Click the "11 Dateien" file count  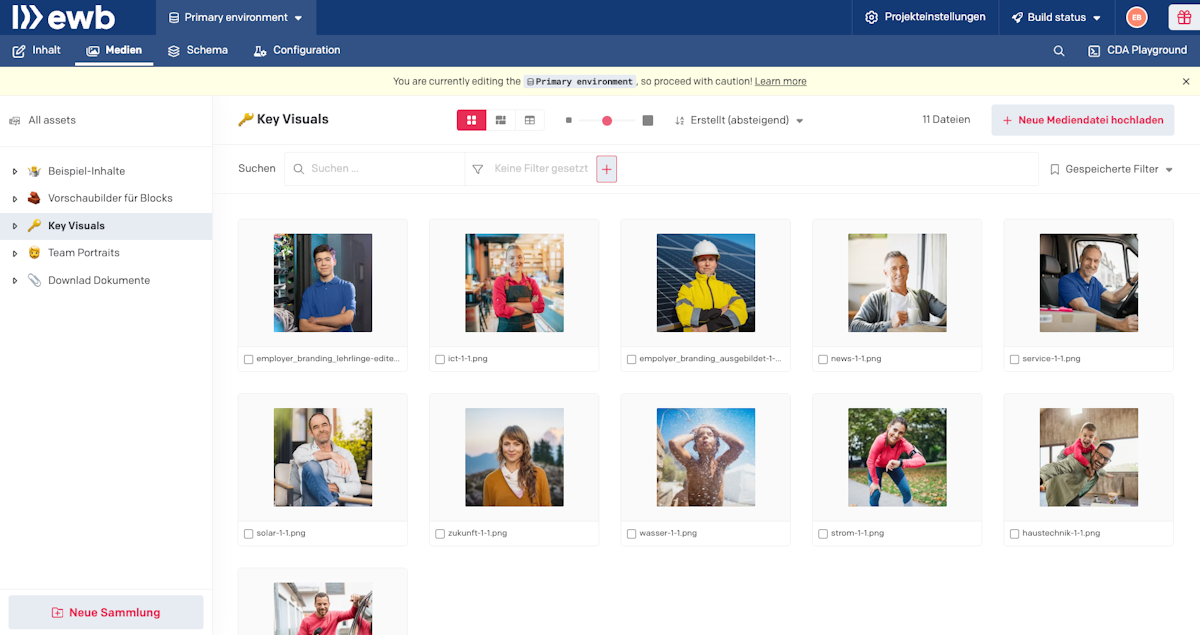tap(946, 120)
